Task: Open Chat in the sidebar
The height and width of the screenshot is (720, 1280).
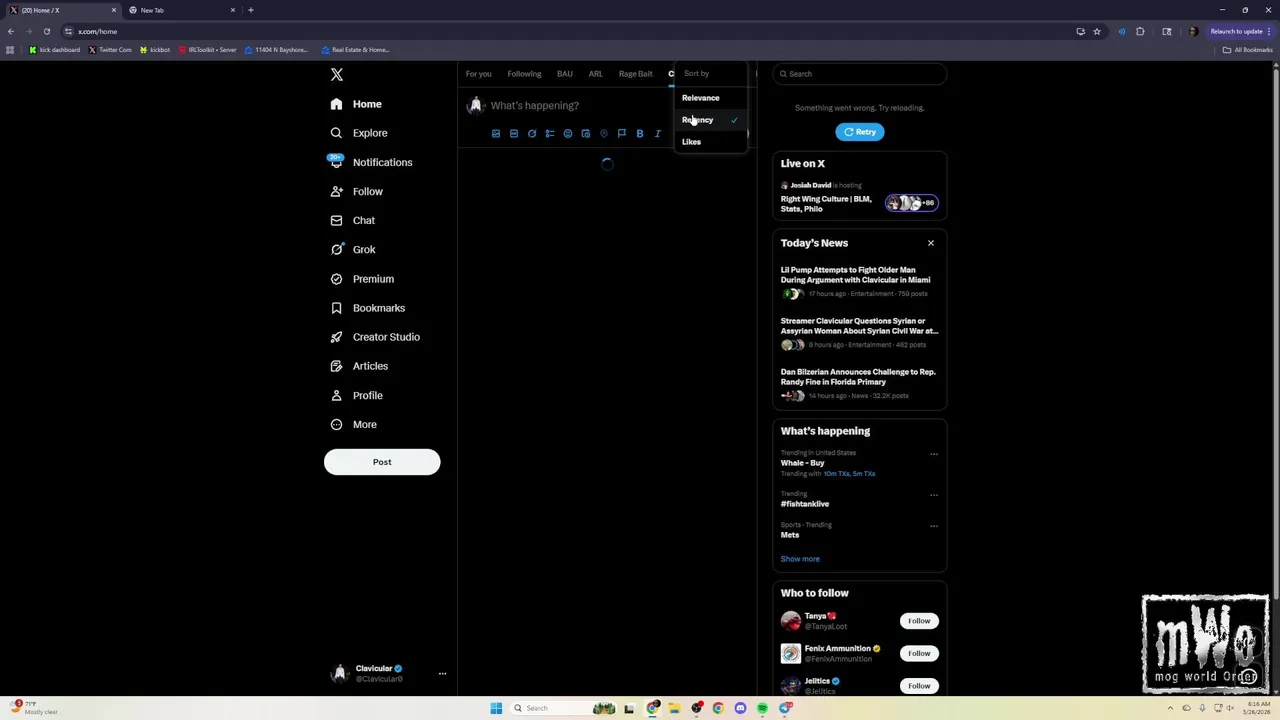Action: tap(352, 220)
